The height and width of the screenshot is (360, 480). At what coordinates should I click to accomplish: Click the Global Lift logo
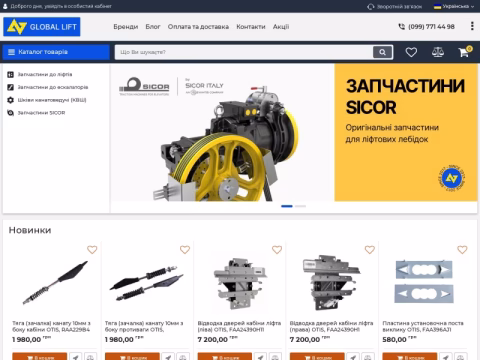(x=42, y=27)
